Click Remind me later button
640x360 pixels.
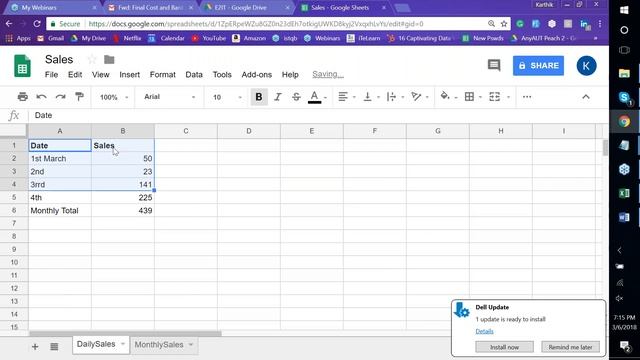point(570,347)
